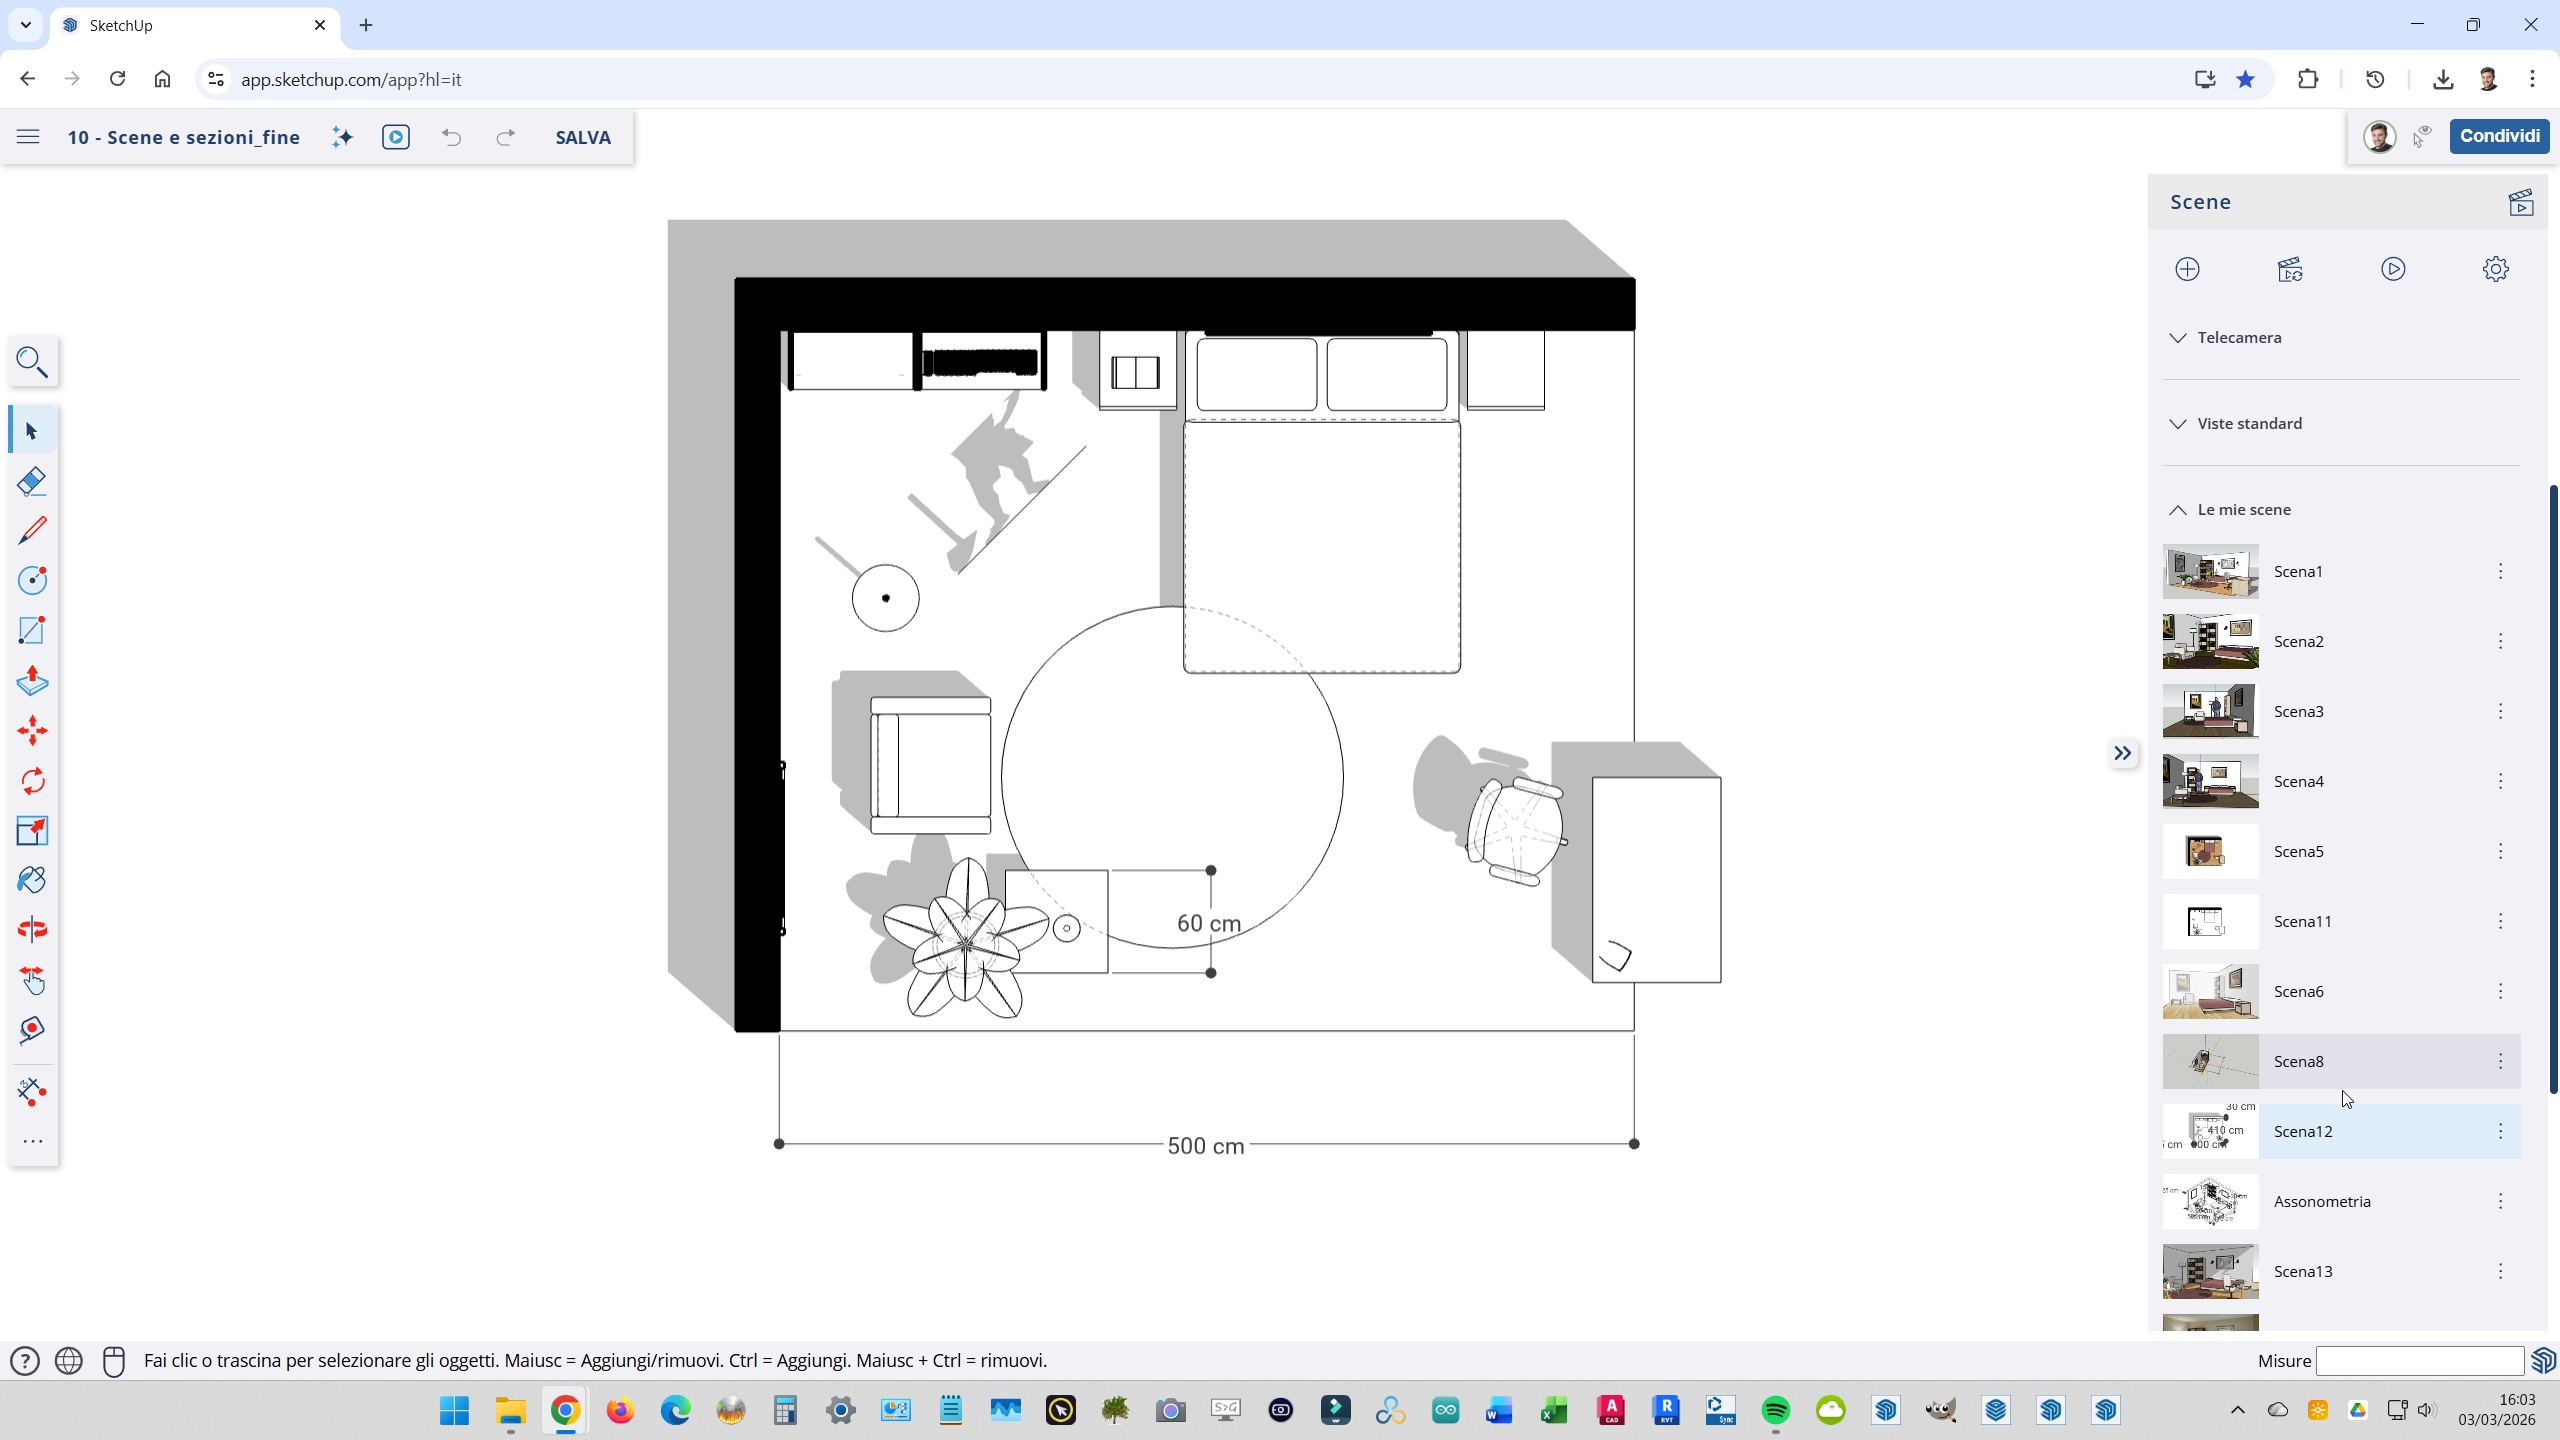Open the main hamburger menu
The width and height of the screenshot is (2560, 1440).
point(28,137)
